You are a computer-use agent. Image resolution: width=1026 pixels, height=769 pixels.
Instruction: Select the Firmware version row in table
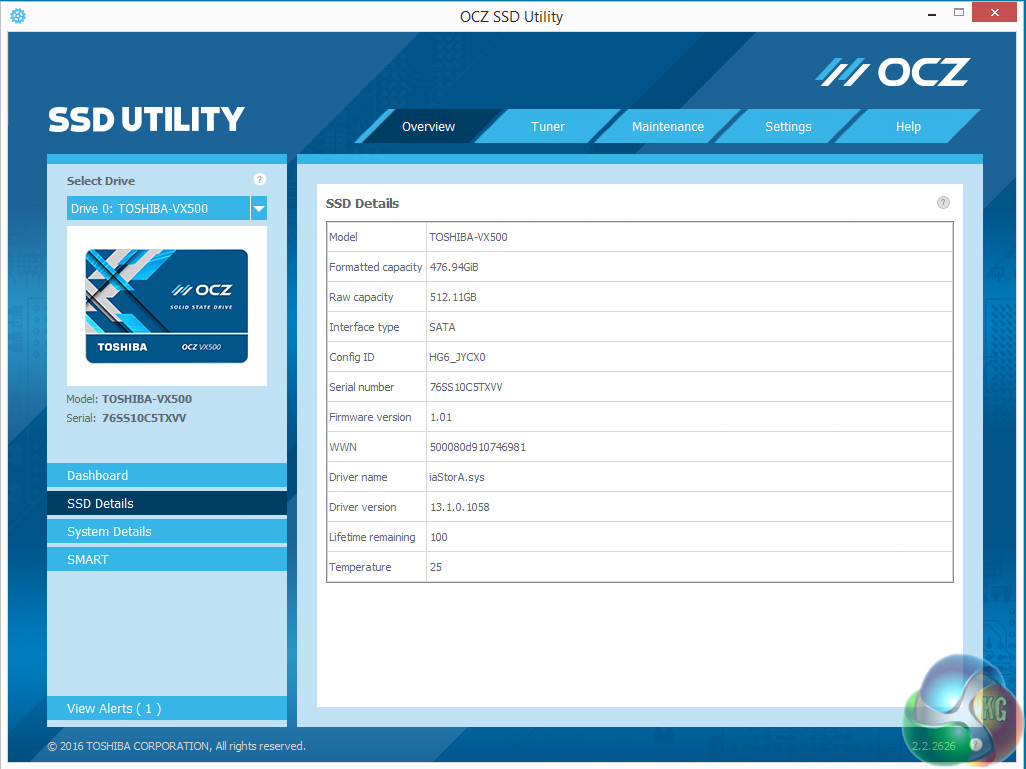tap(639, 417)
